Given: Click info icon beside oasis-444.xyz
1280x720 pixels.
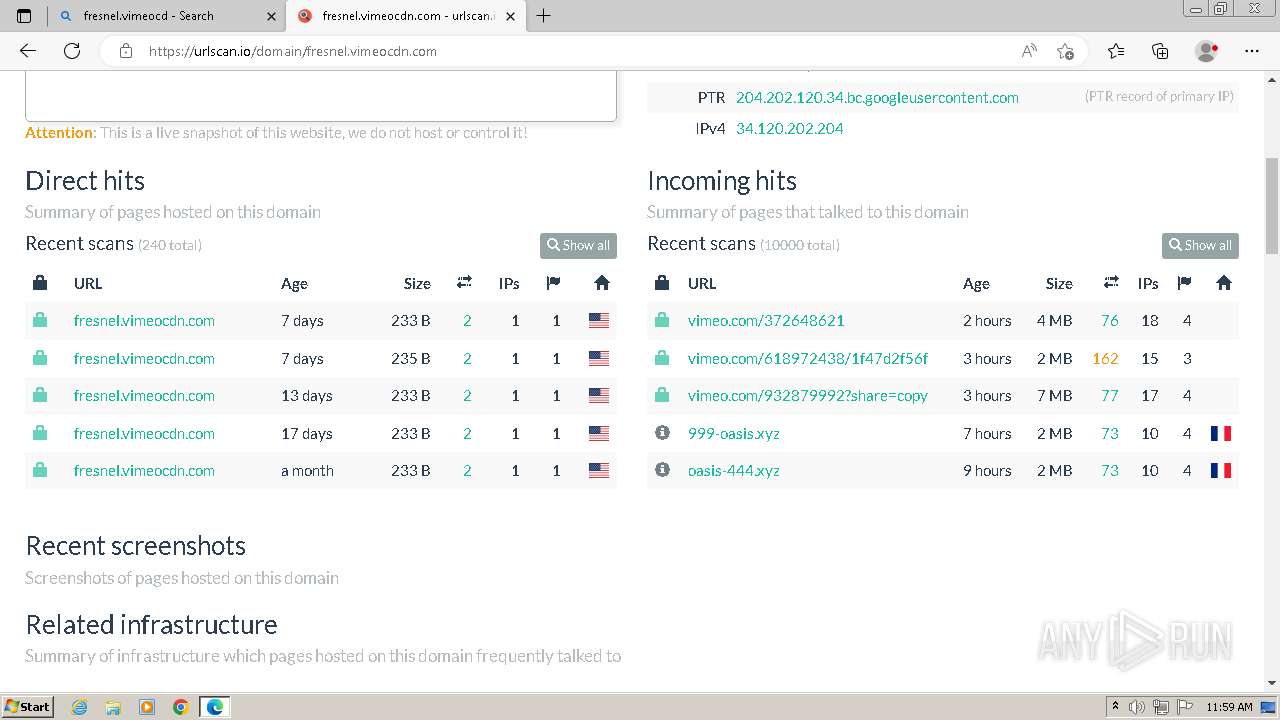Looking at the screenshot, I should [662, 470].
